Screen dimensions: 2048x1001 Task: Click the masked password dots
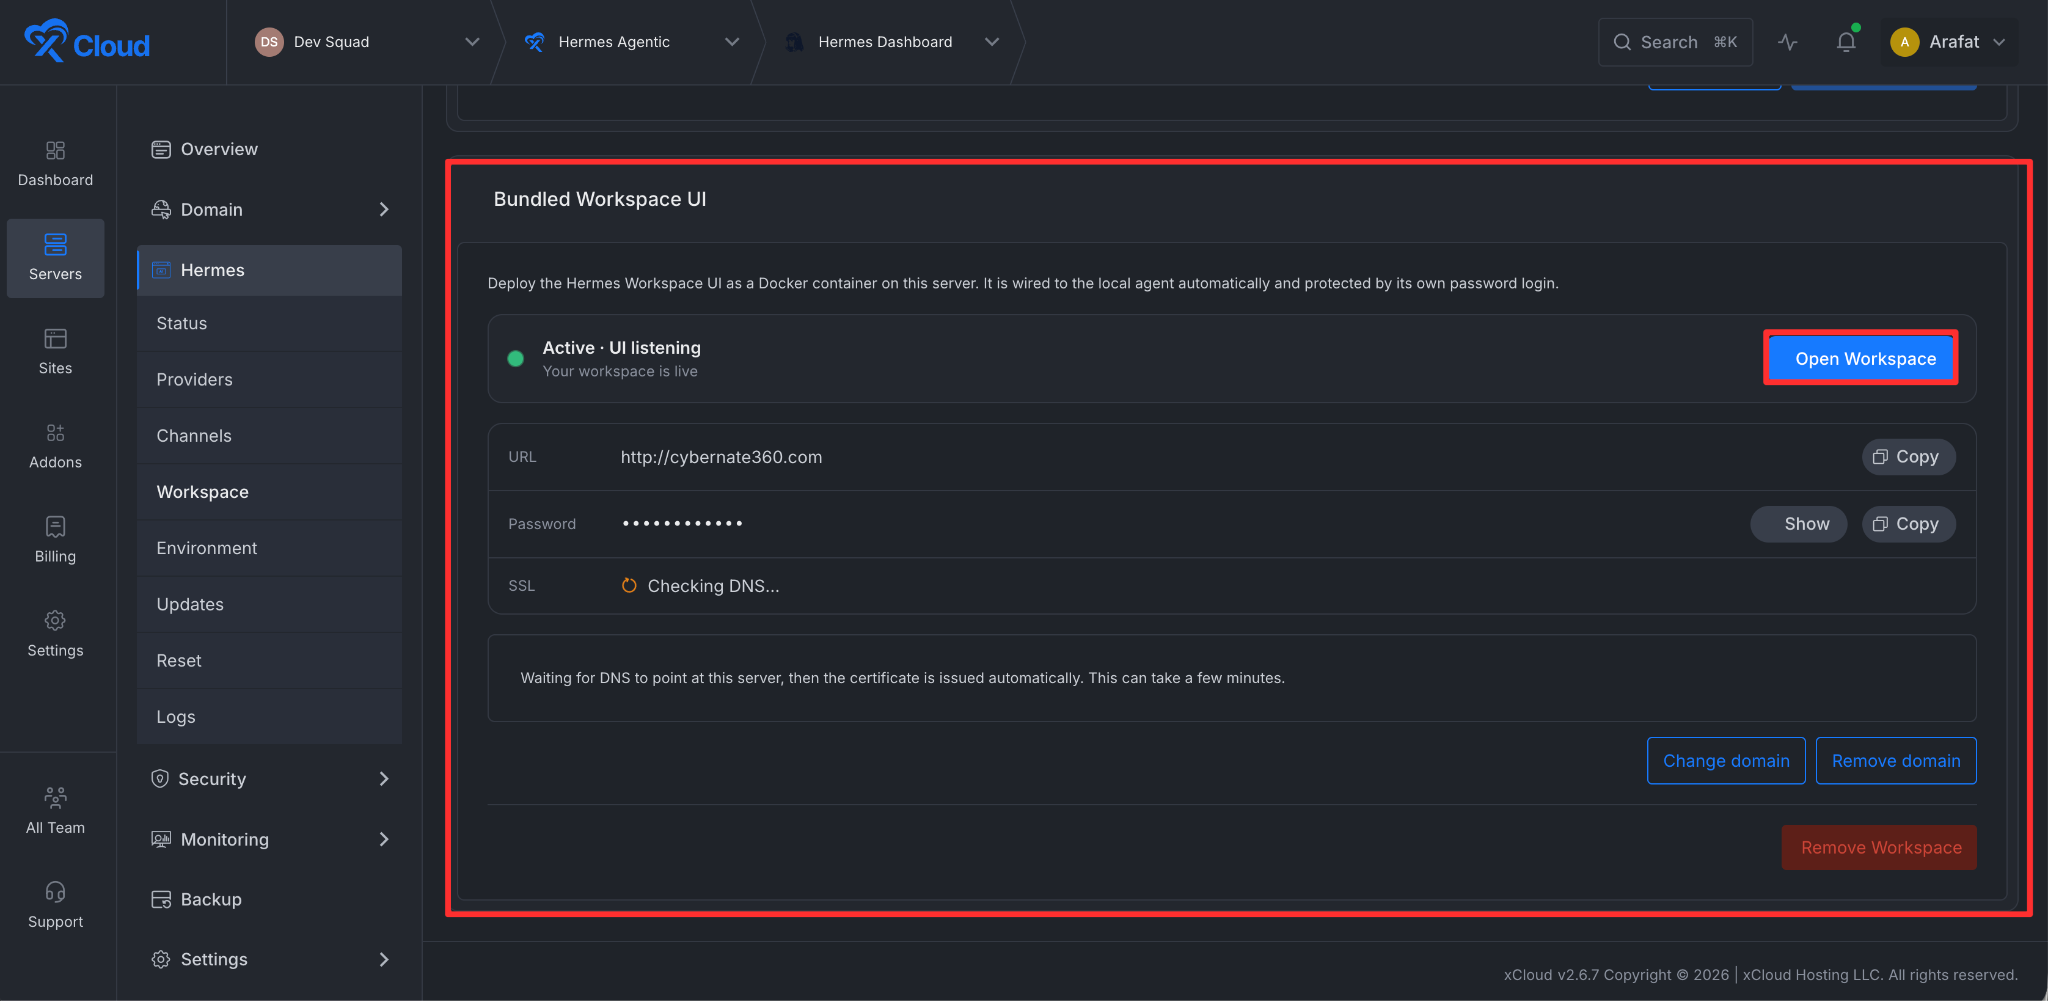(x=682, y=523)
